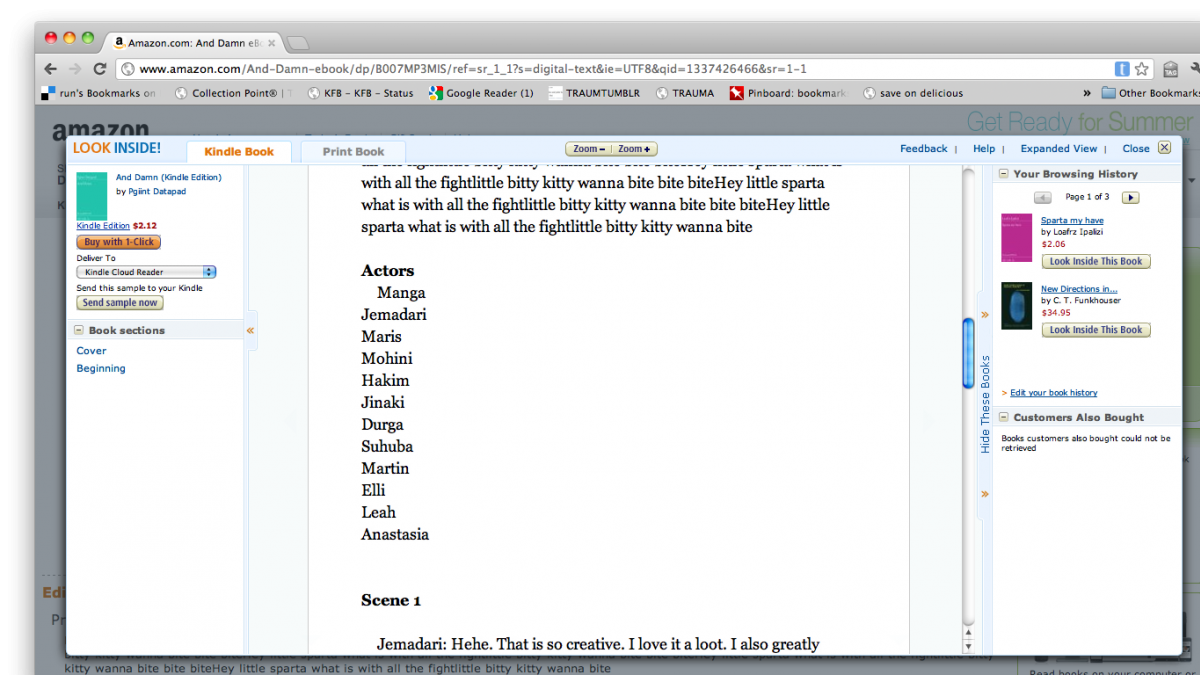
Task: Open the Deliver To dropdown
Action: [x=146, y=272]
